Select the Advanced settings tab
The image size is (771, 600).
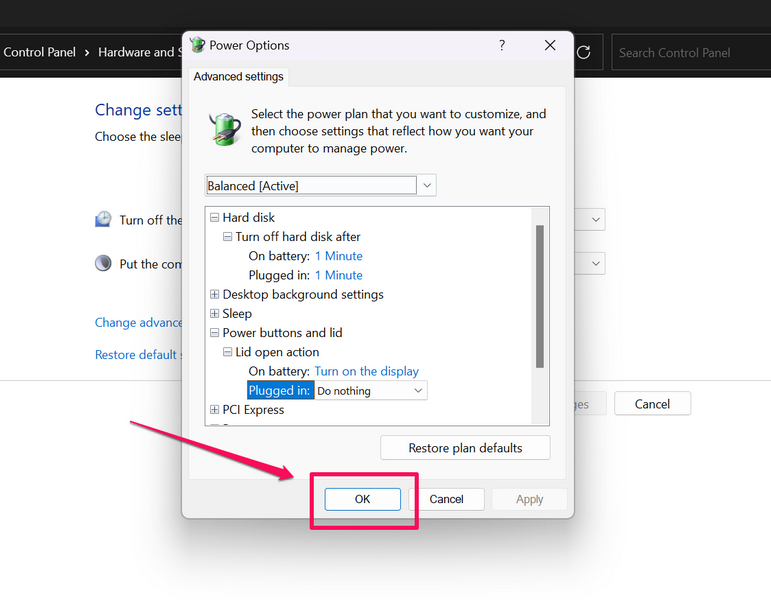point(238,76)
